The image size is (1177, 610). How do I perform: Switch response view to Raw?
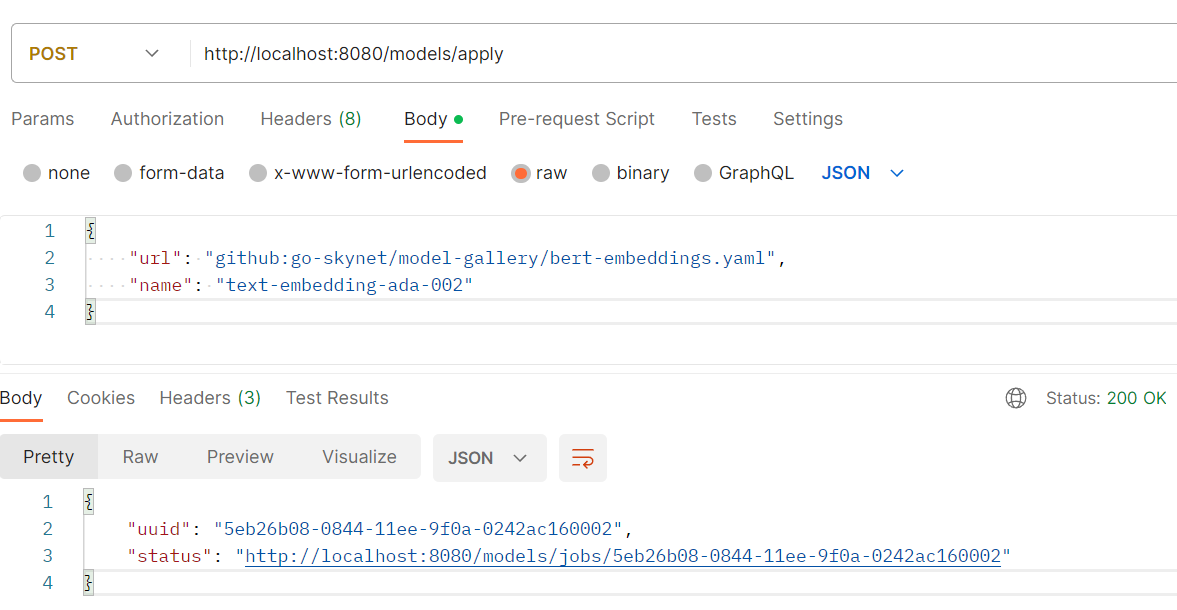(140, 457)
